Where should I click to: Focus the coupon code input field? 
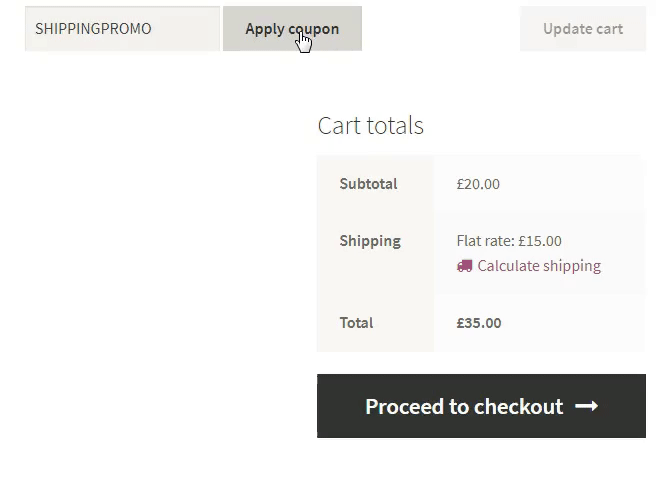point(122,29)
